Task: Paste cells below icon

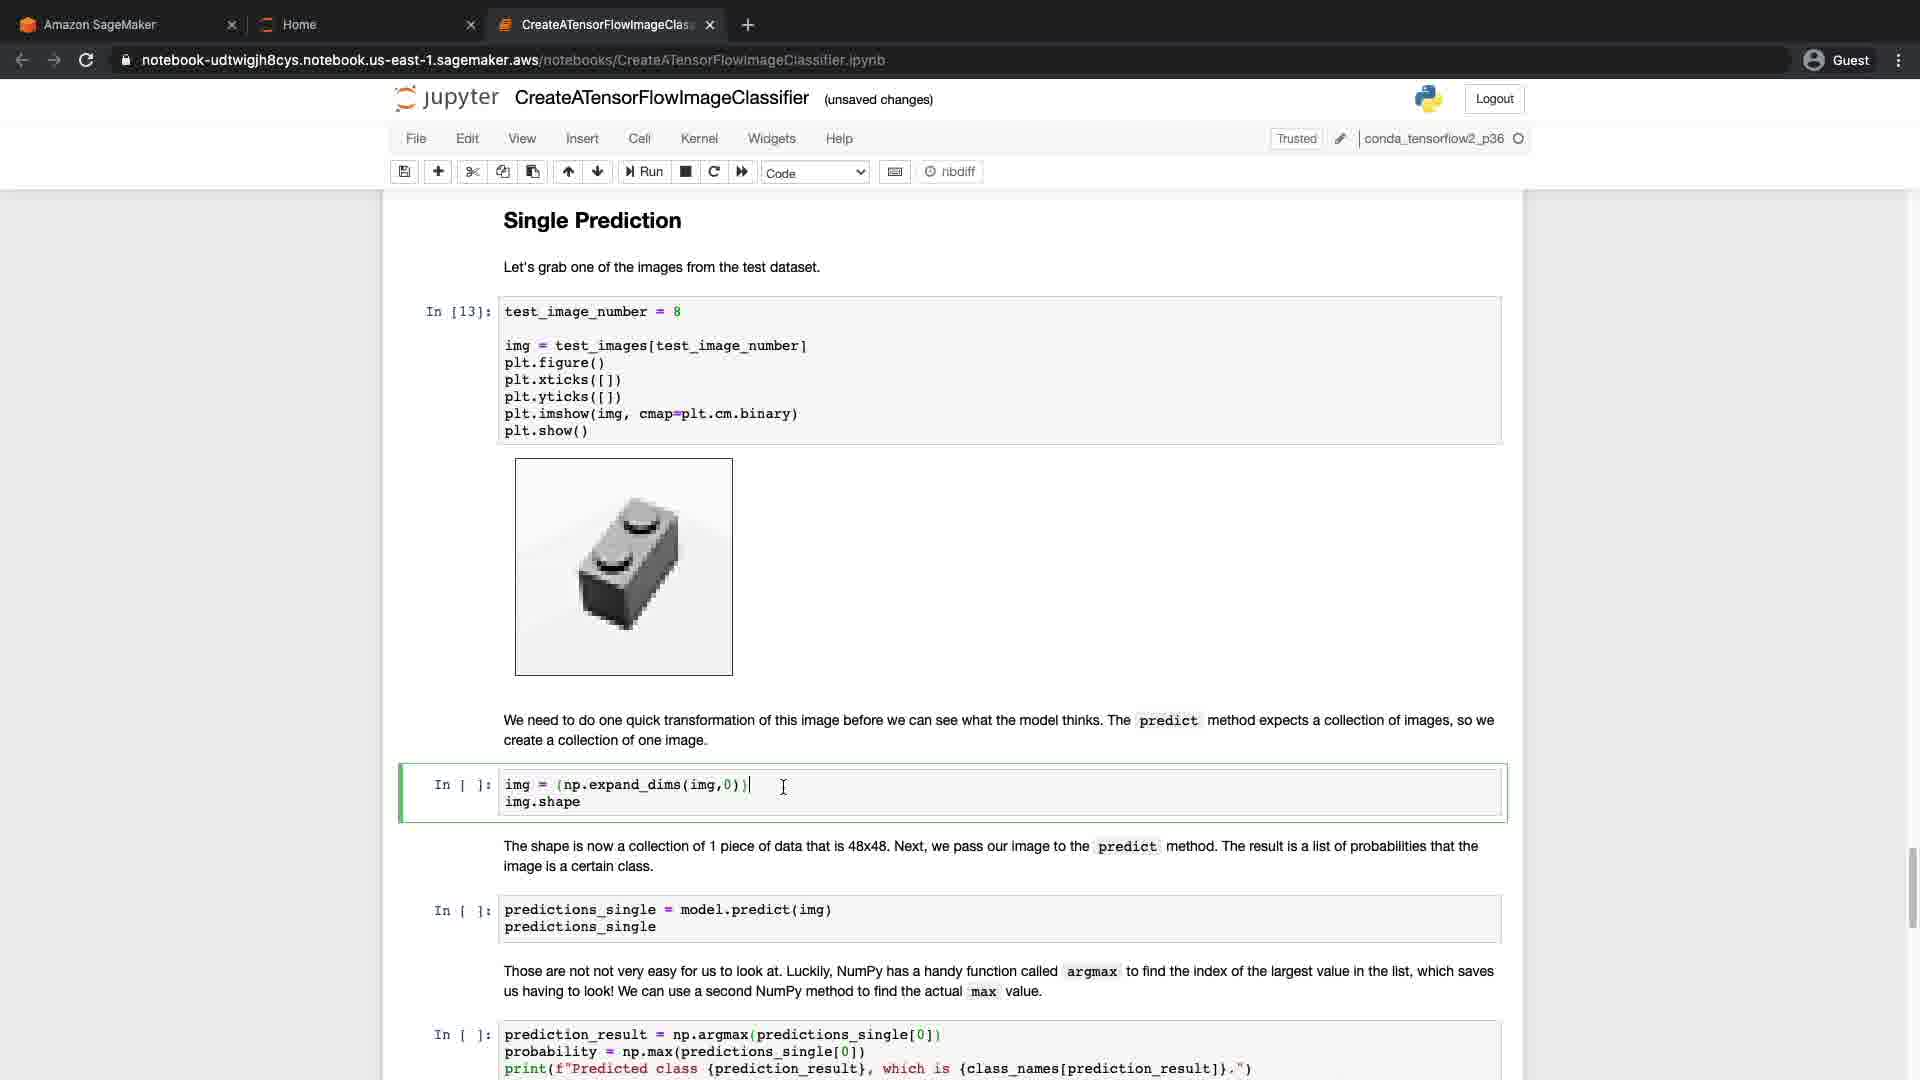Action: (533, 172)
